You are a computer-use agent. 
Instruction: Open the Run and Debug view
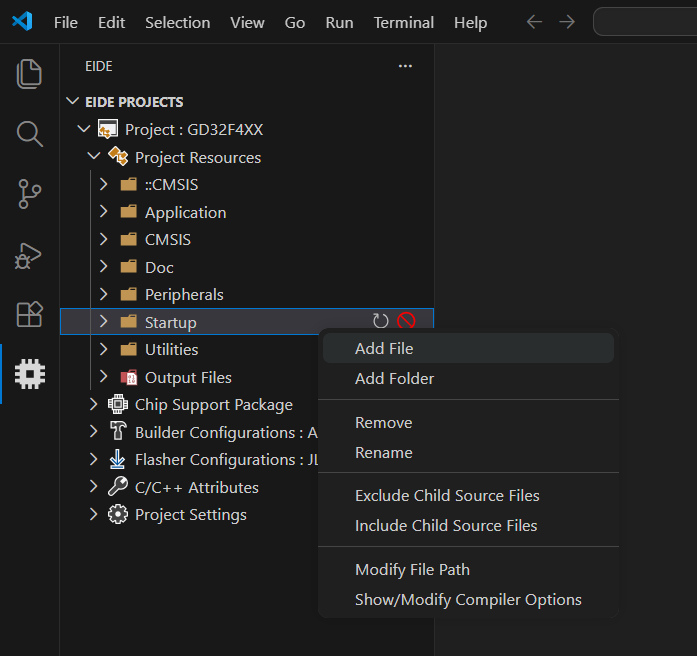tap(28, 256)
